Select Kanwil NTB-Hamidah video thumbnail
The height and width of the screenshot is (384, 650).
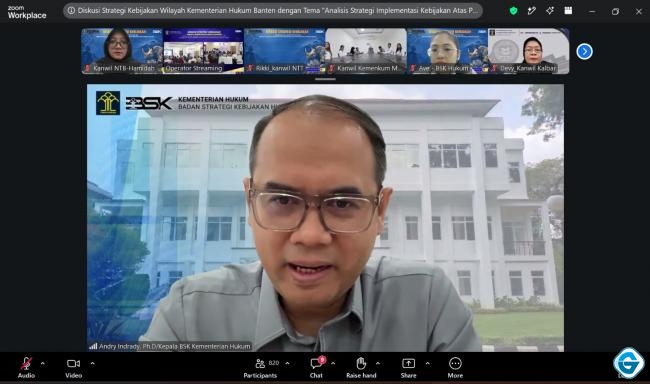tap(122, 51)
